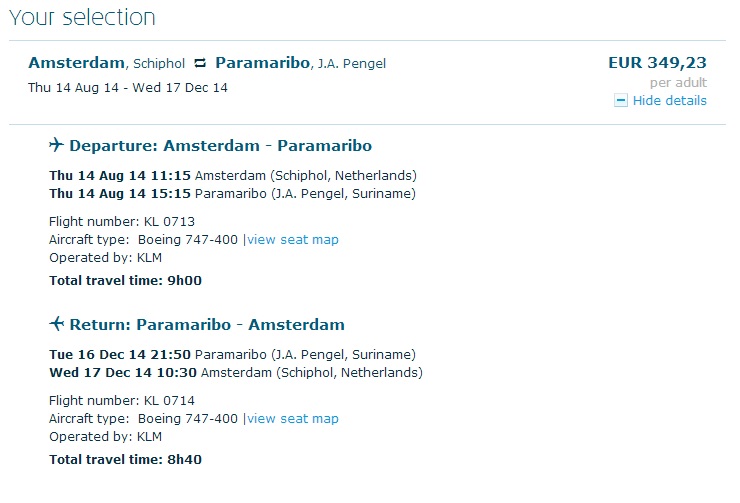Click the Thu 14 Aug 14 11:15 departure time

point(120,176)
